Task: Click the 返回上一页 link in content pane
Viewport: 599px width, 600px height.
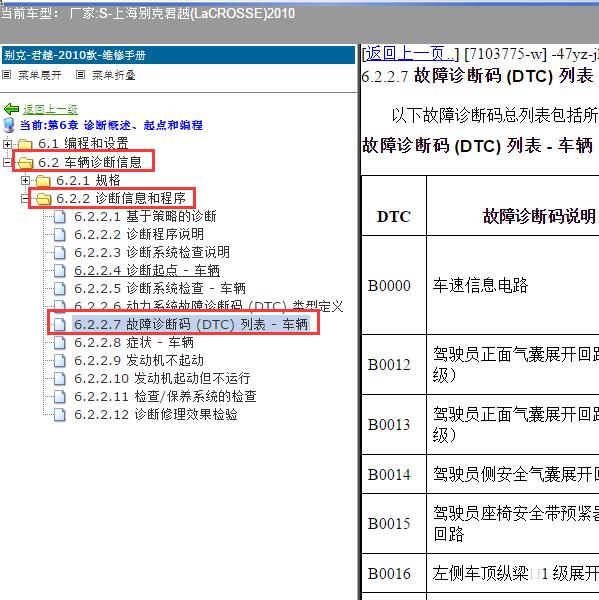Action: pos(410,54)
